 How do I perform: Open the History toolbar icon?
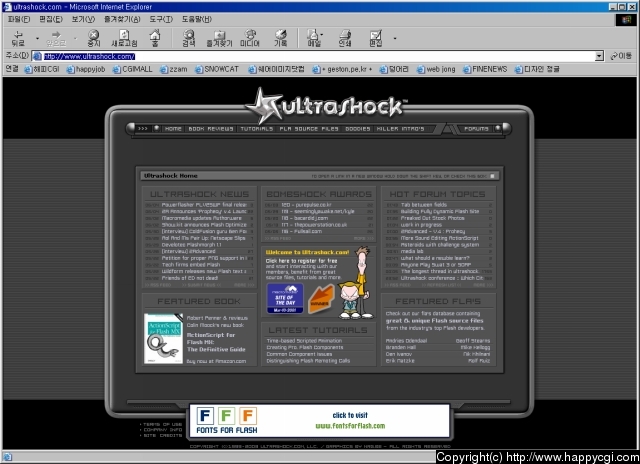point(280,38)
